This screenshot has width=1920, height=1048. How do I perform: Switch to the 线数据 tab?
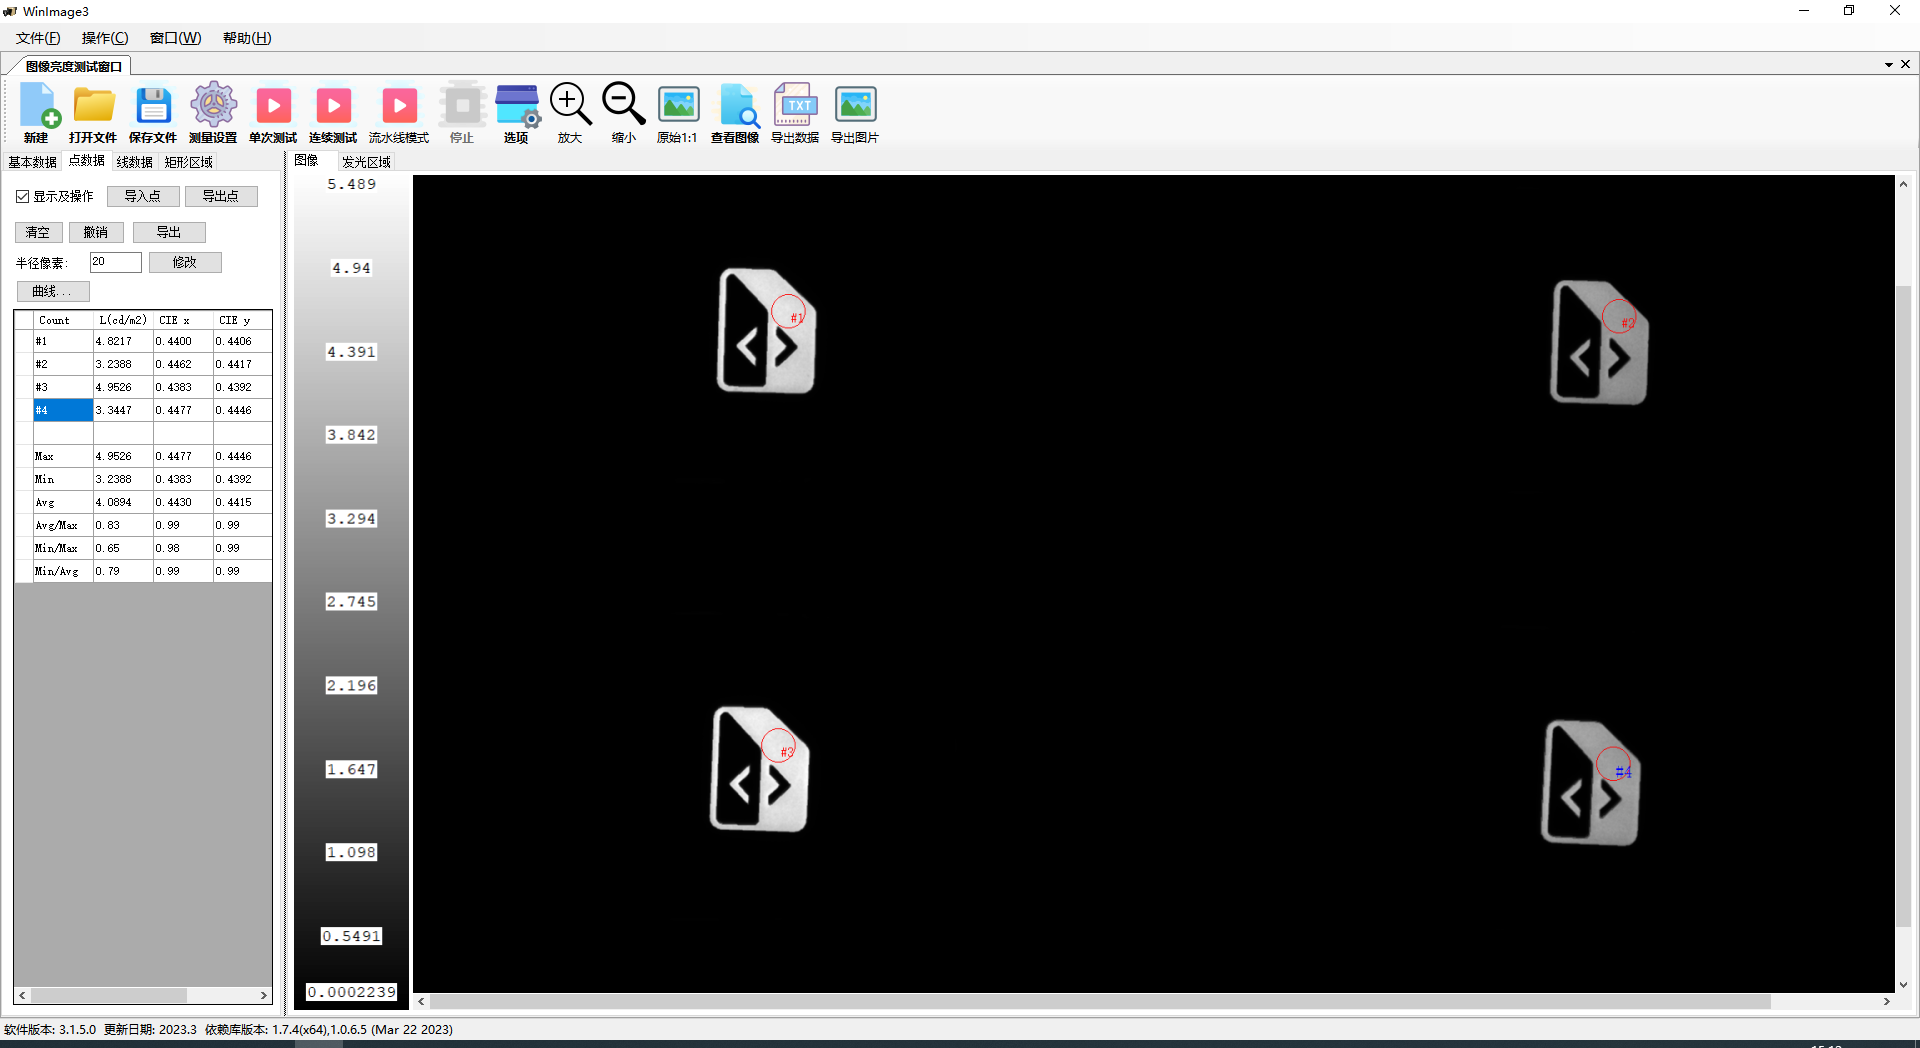[134, 161]
